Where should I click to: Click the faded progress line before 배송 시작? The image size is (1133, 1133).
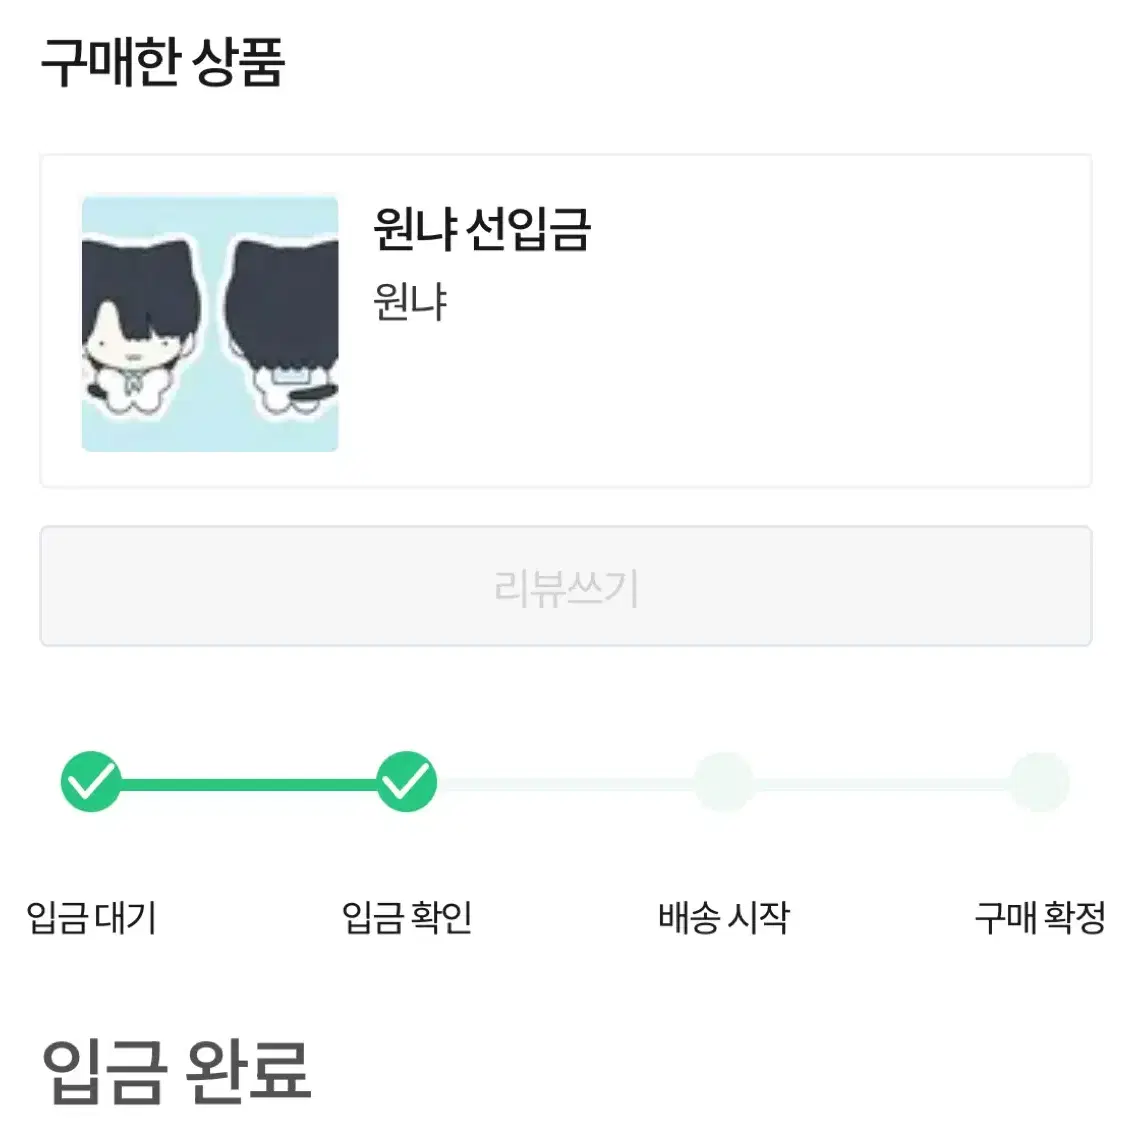click(x=566, y=784)
